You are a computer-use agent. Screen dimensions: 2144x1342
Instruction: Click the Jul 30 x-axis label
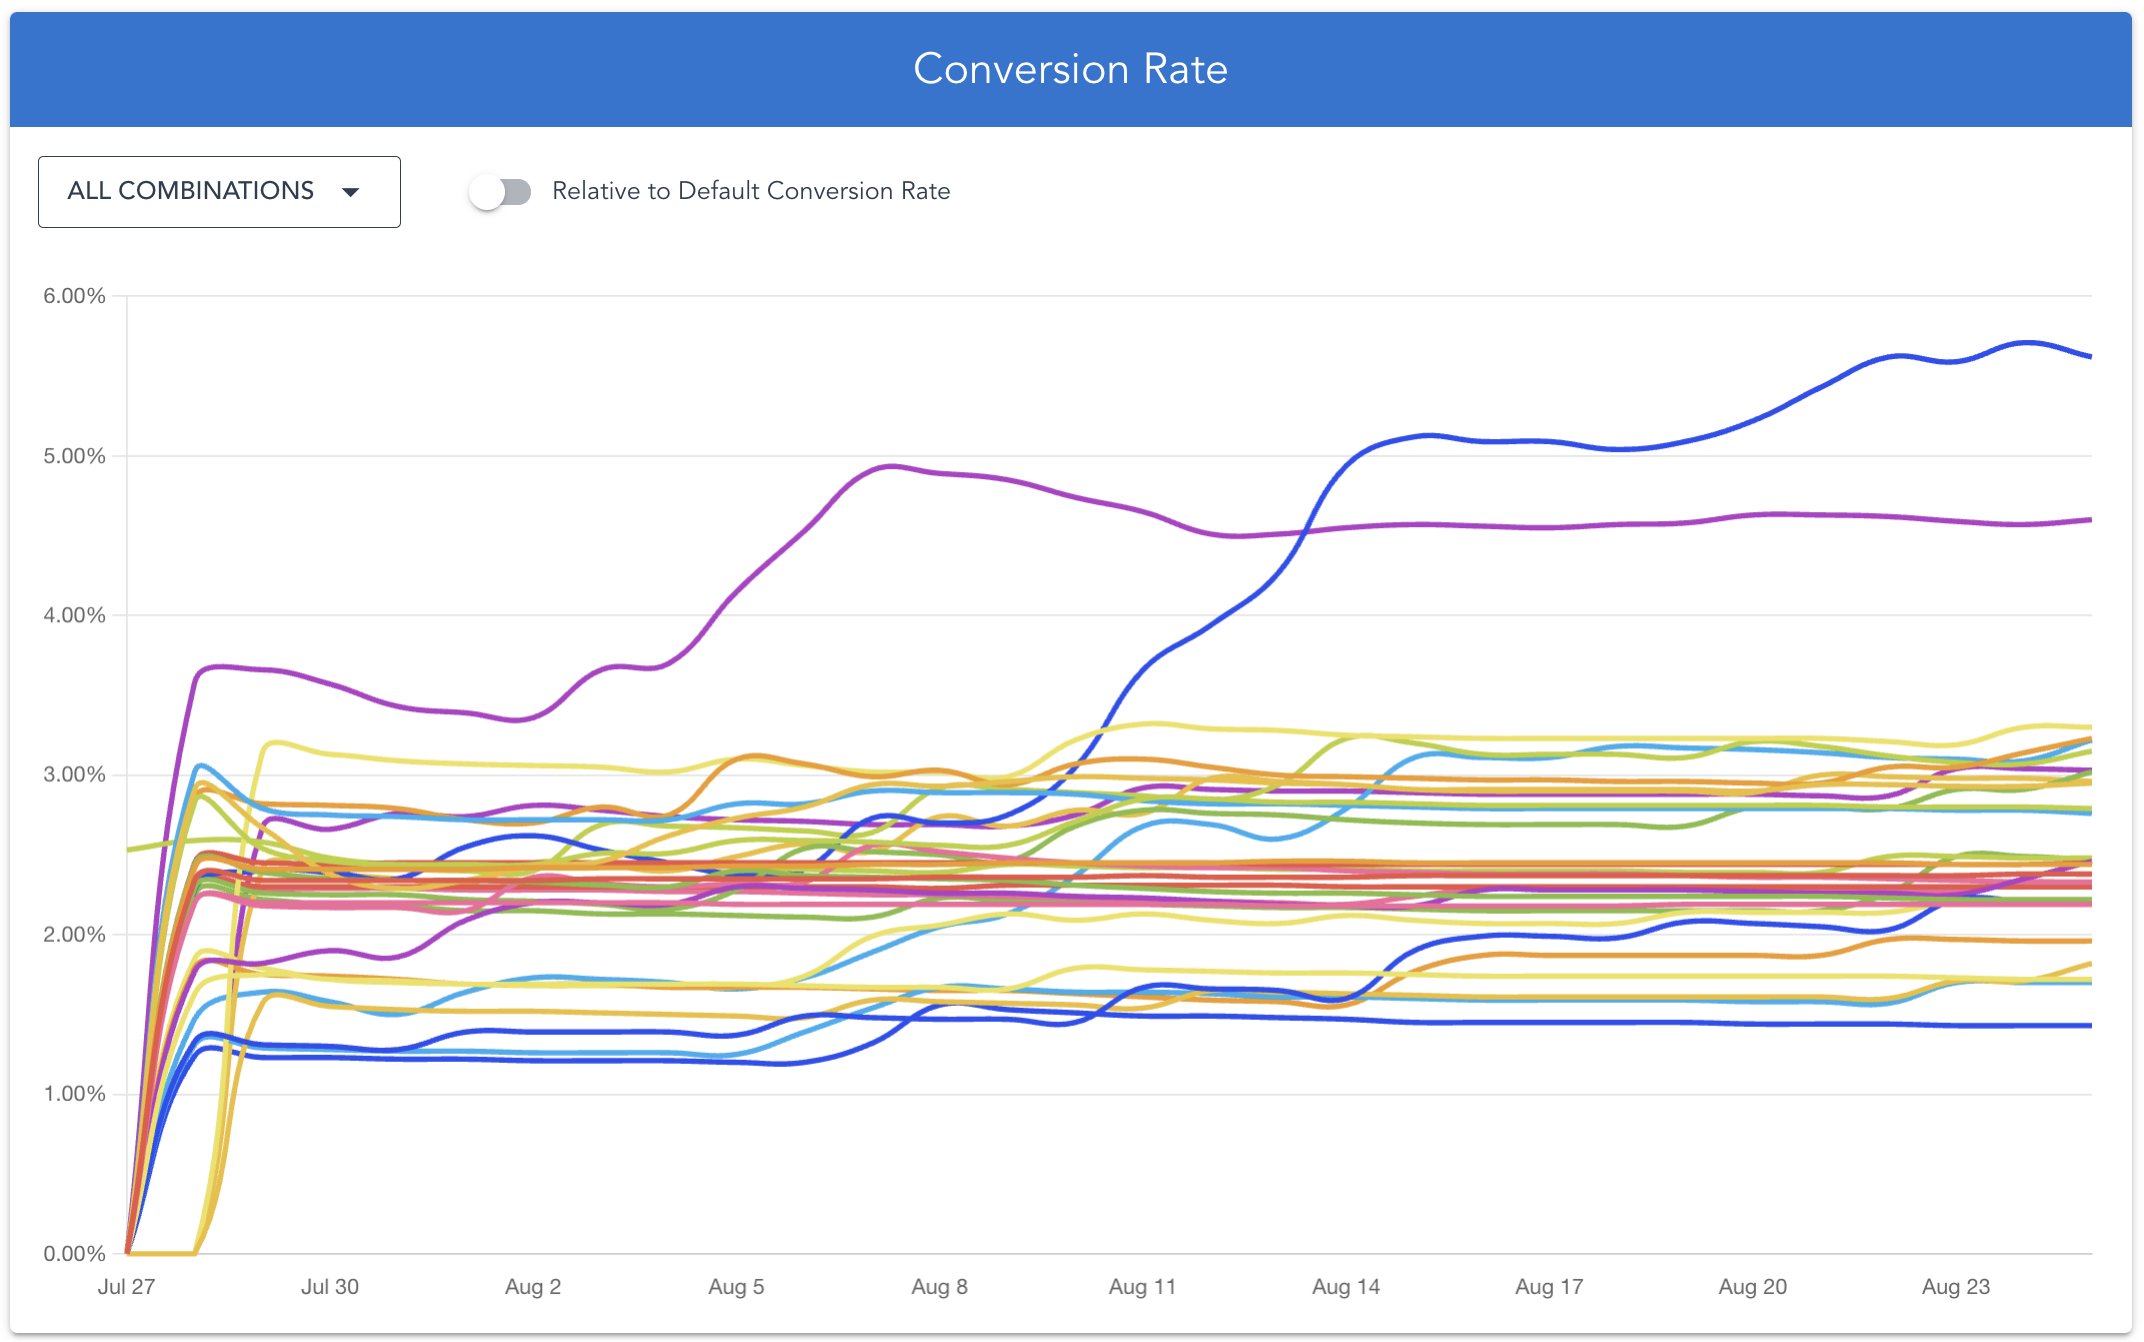[x=330, y=1287]
